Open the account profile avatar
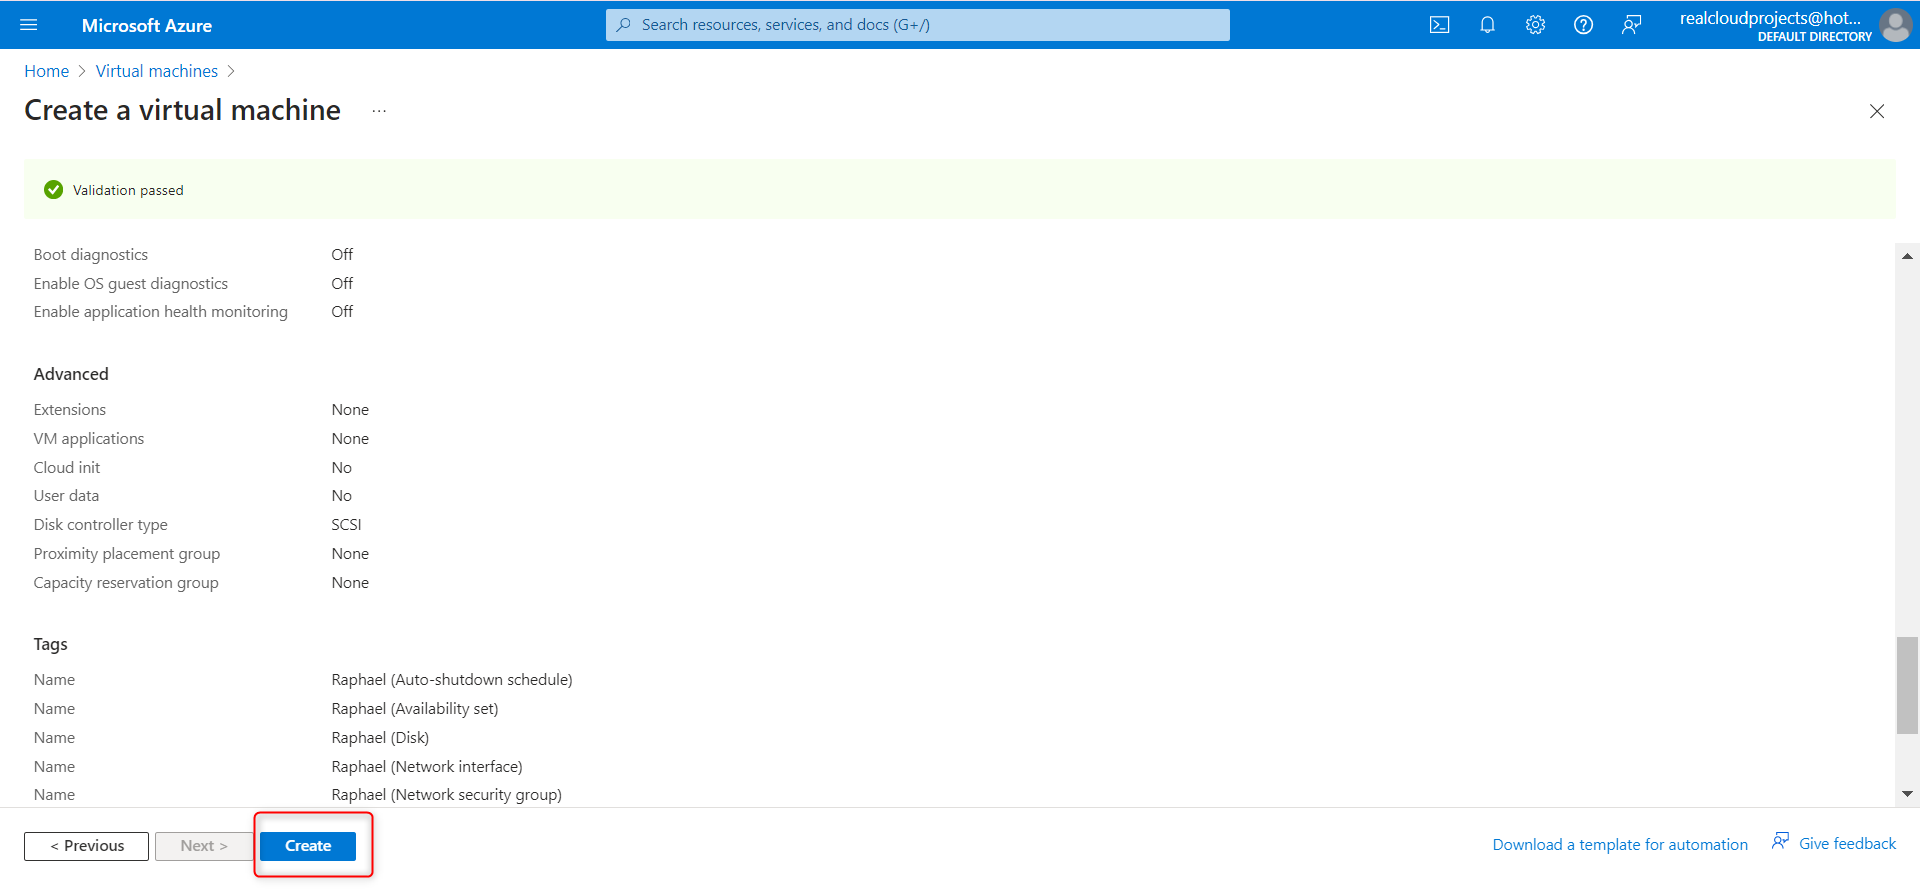The height and width of the screenshot is (890, 1920). (x=1895, y=25)
